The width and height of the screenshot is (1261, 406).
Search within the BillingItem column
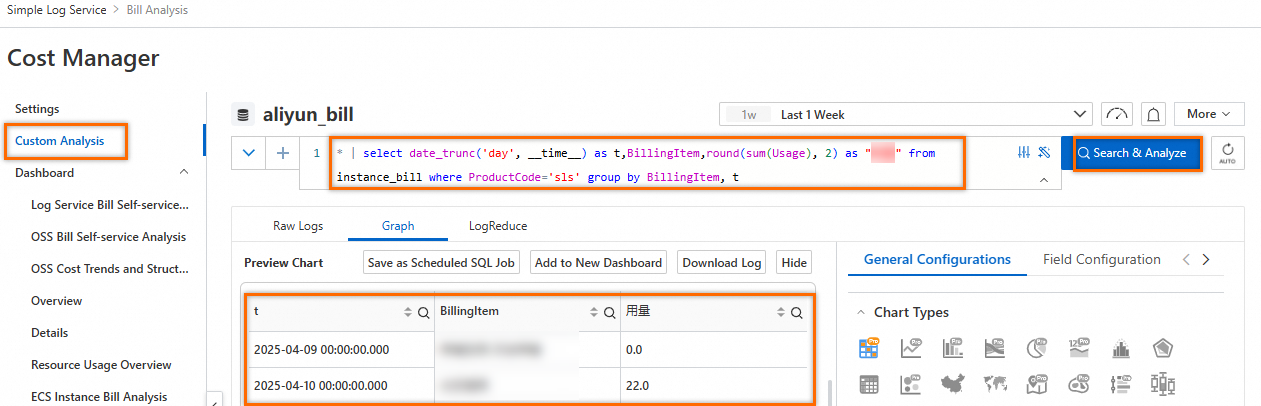609,313
